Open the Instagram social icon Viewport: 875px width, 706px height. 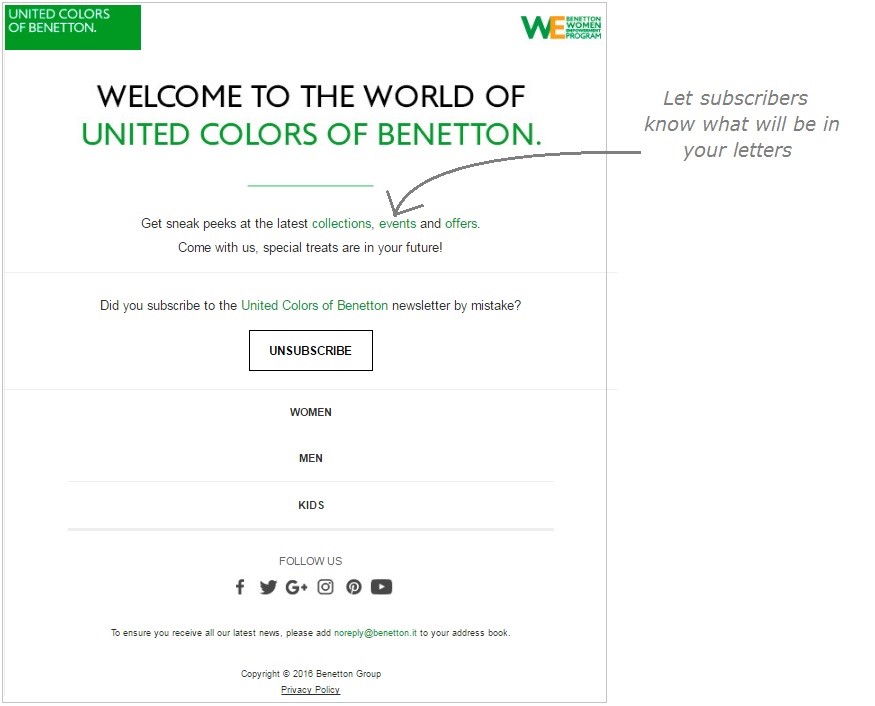(x=325, y=587)
